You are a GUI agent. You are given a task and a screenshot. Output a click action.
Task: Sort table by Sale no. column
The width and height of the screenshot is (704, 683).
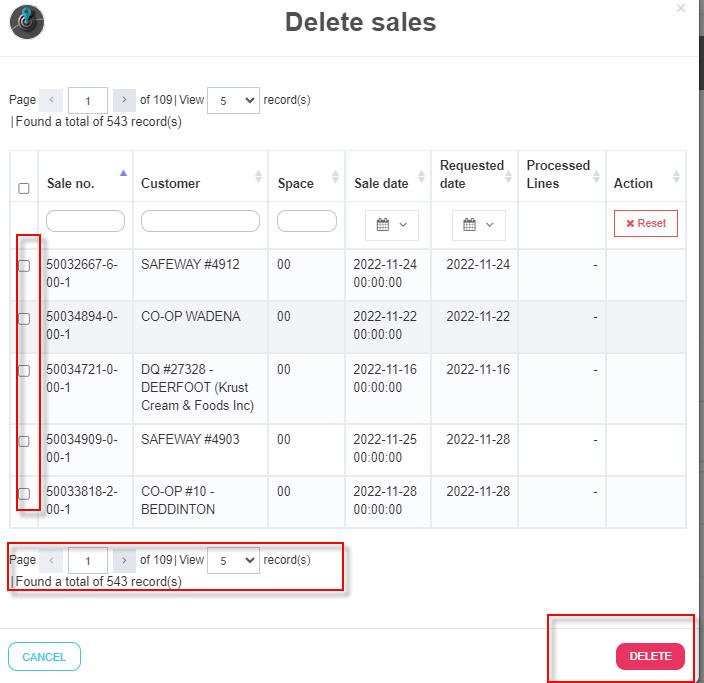[x=123, y=175]
